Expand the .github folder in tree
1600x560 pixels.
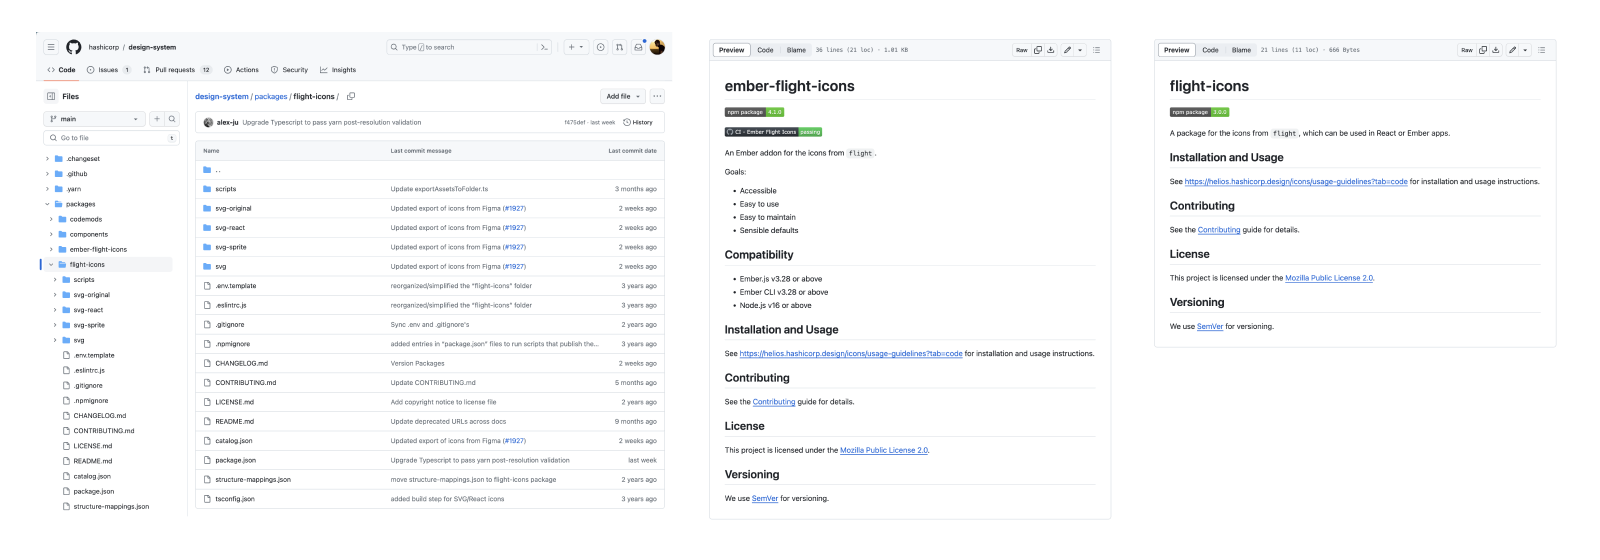[x=47, y=174]
